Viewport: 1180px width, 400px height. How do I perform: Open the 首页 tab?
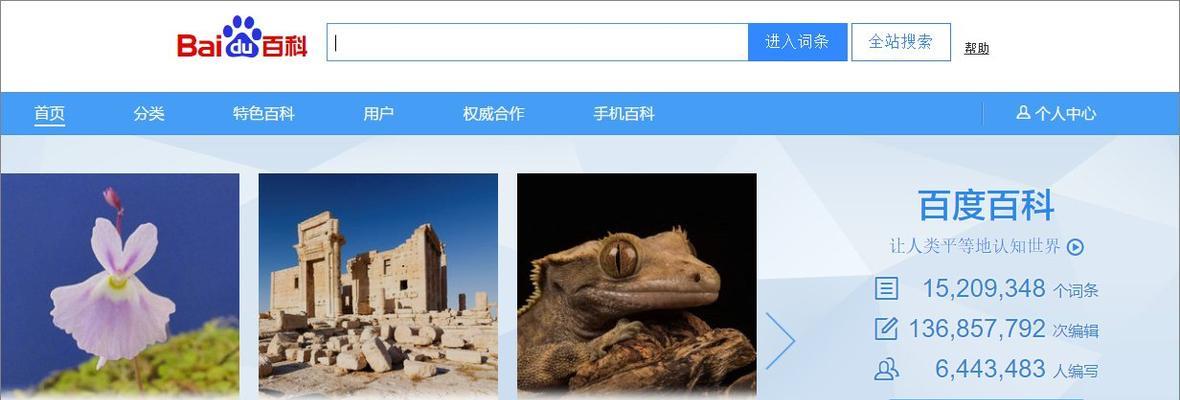pyautogui.click(x=50, y=114)
